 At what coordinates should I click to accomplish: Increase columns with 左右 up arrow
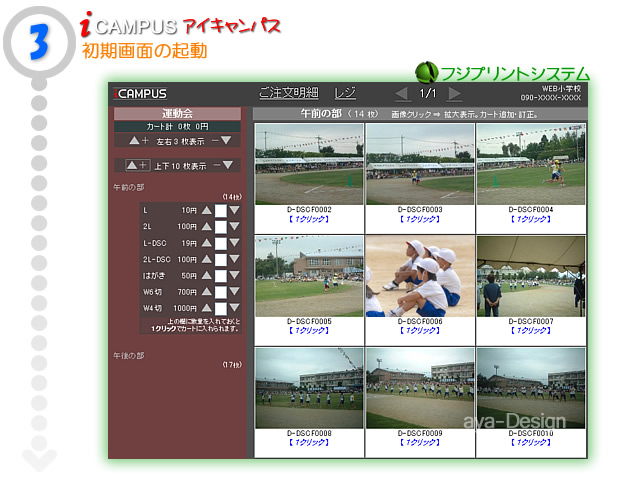pyautogui.click(x=134, y=141)
